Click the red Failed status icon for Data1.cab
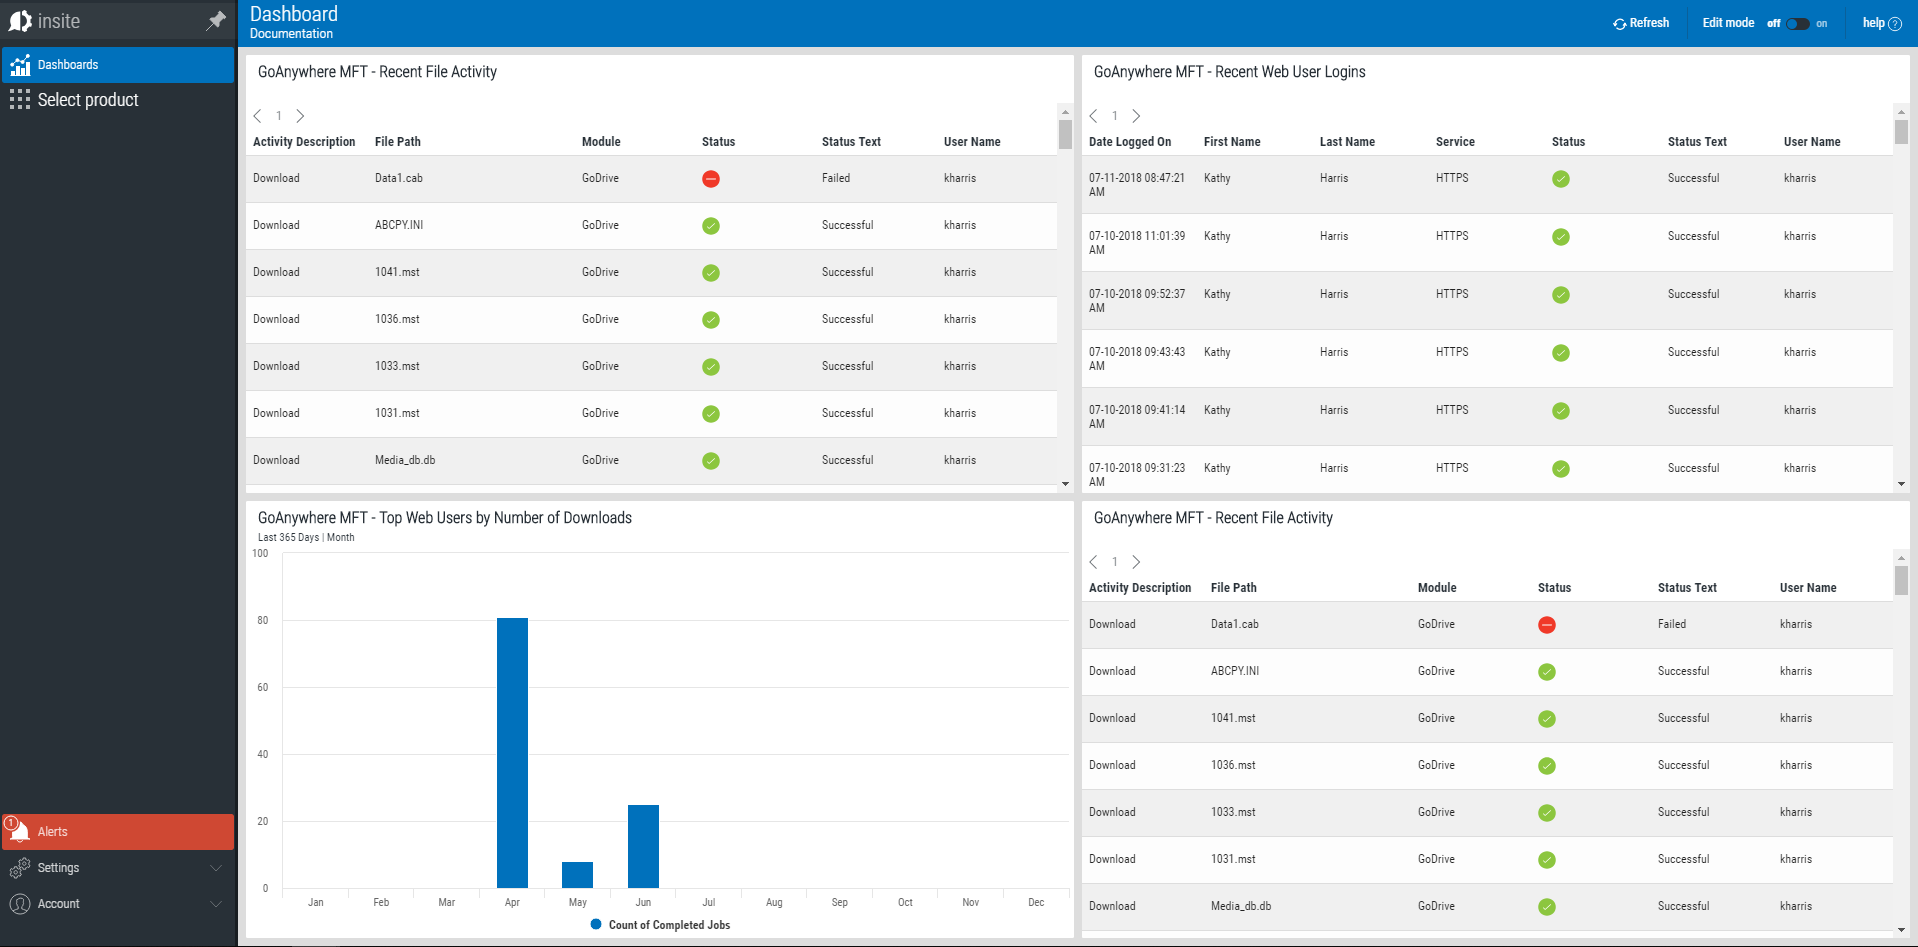The height and width of the screenshot is (947, 1918). [710, 179]
